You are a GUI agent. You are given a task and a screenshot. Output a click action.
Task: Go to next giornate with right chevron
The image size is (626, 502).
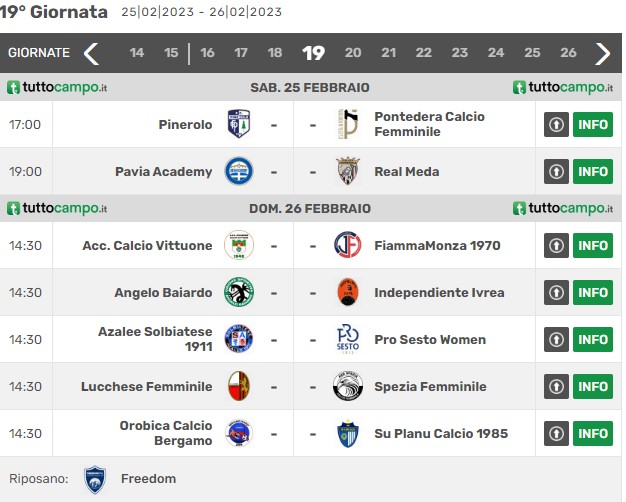pyautogui.click(x=602, y=54)
